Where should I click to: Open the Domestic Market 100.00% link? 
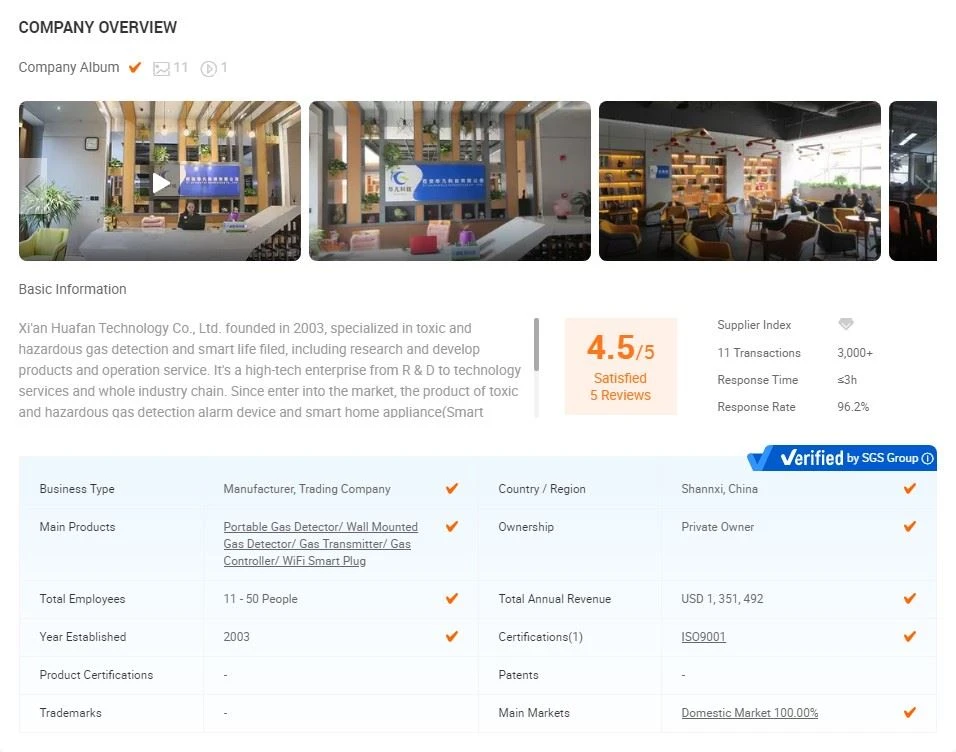point(750,713)
